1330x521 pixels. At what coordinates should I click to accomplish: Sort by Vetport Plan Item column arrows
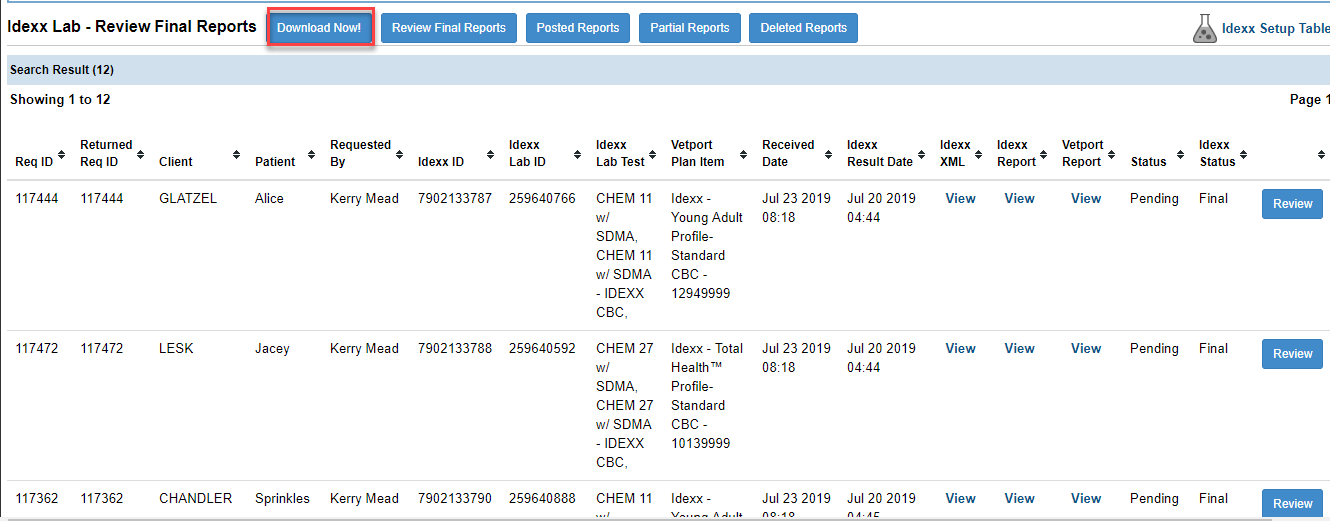[745, 155]
